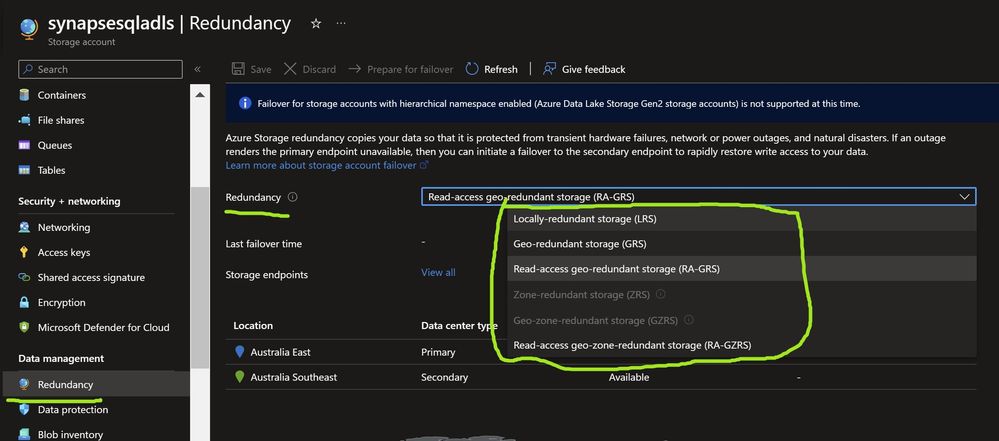999x441 pixels.
Task: Open Containers in the sidebar
Action: point(61,95)
